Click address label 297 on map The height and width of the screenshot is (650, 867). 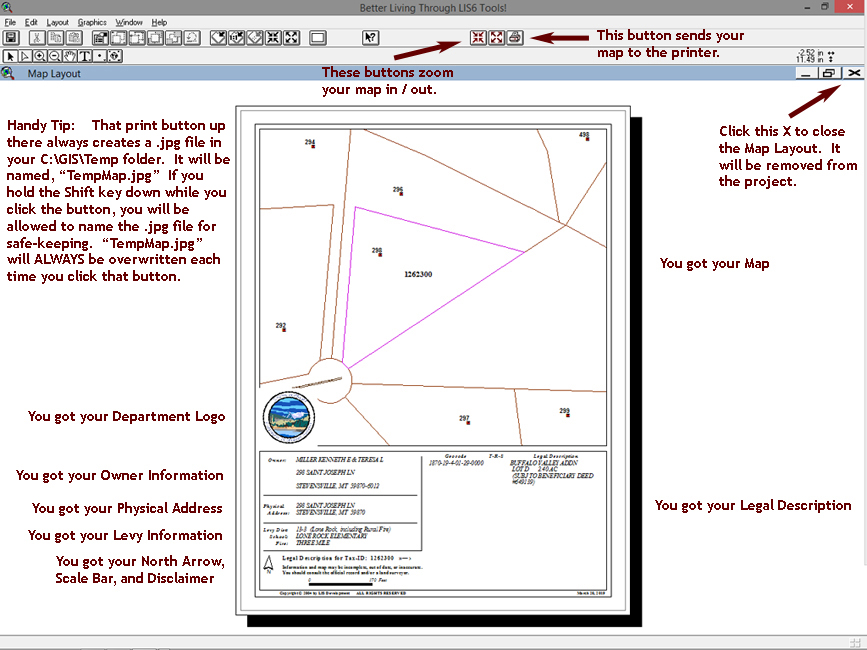tap(464, 420)
